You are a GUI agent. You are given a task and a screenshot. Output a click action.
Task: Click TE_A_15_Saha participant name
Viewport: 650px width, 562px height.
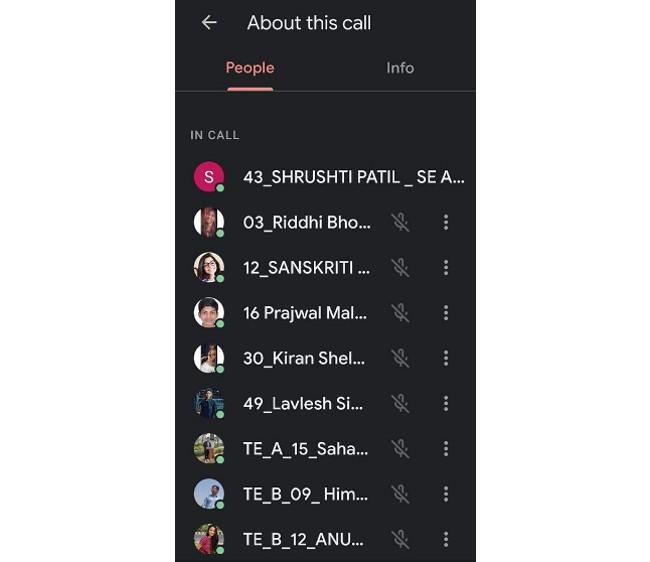[x=306, y=449]
